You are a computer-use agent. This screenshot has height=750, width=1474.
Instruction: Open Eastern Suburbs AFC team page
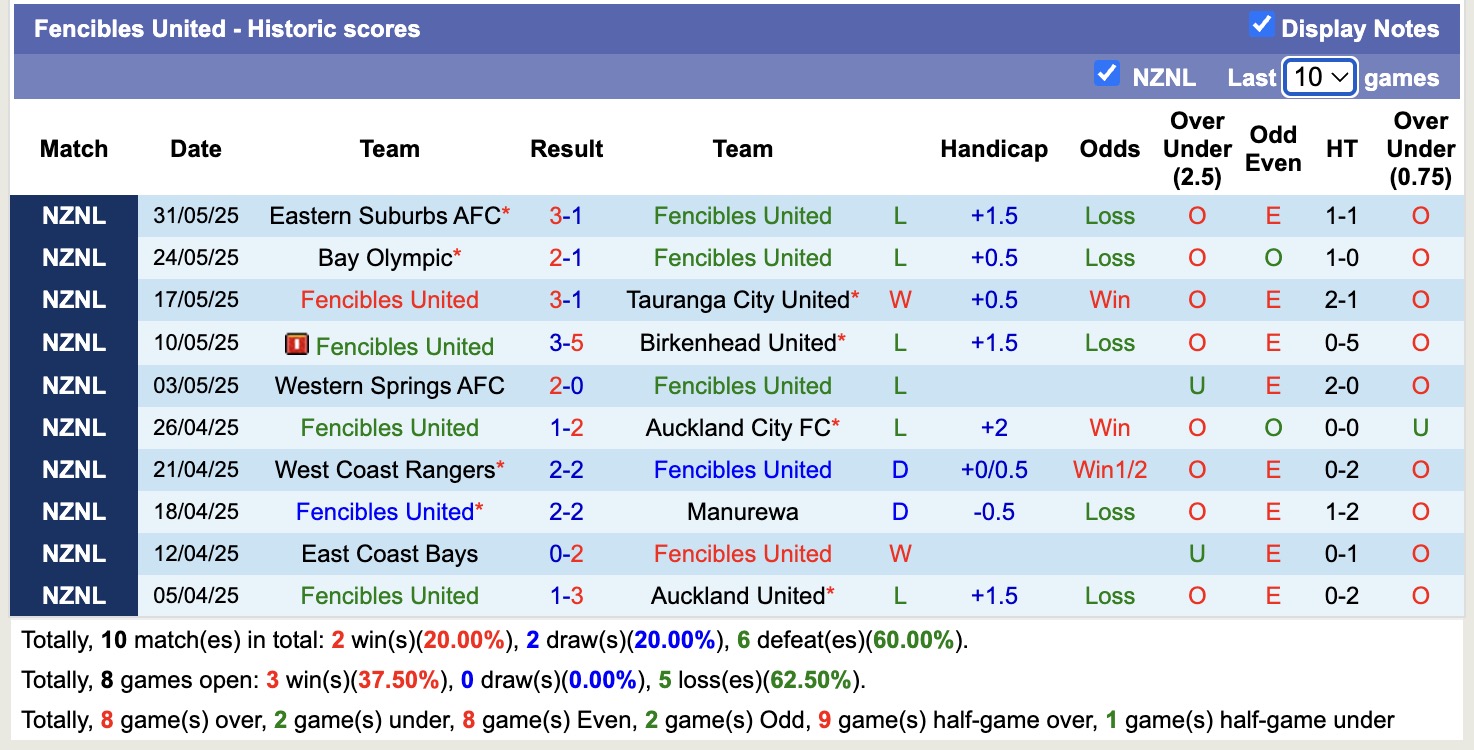(385, 215)
